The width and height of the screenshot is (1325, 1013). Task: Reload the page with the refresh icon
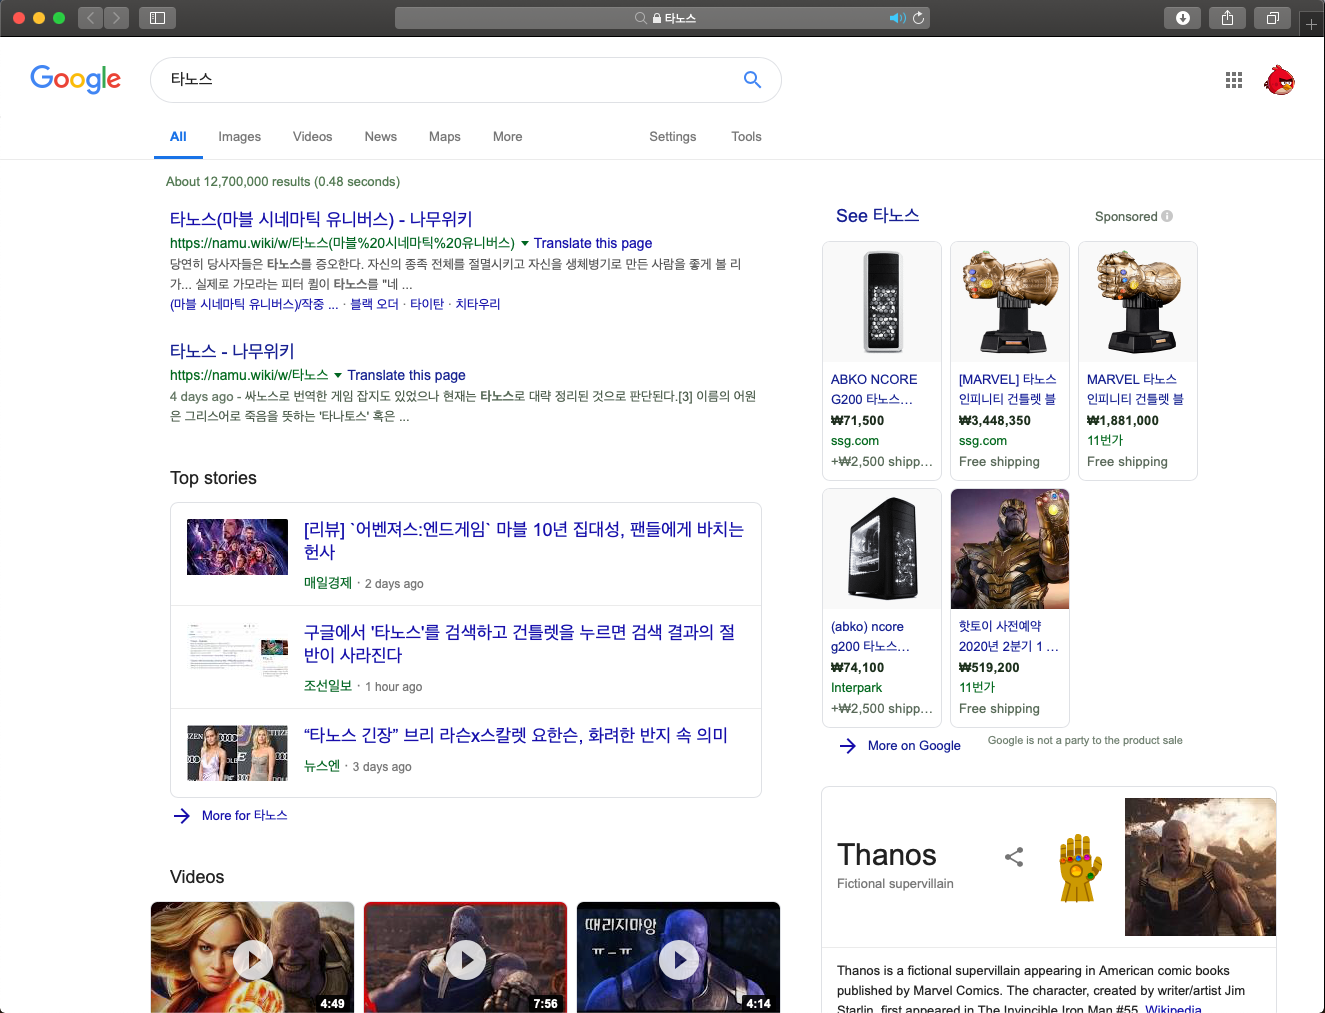[x=918, y=18]
